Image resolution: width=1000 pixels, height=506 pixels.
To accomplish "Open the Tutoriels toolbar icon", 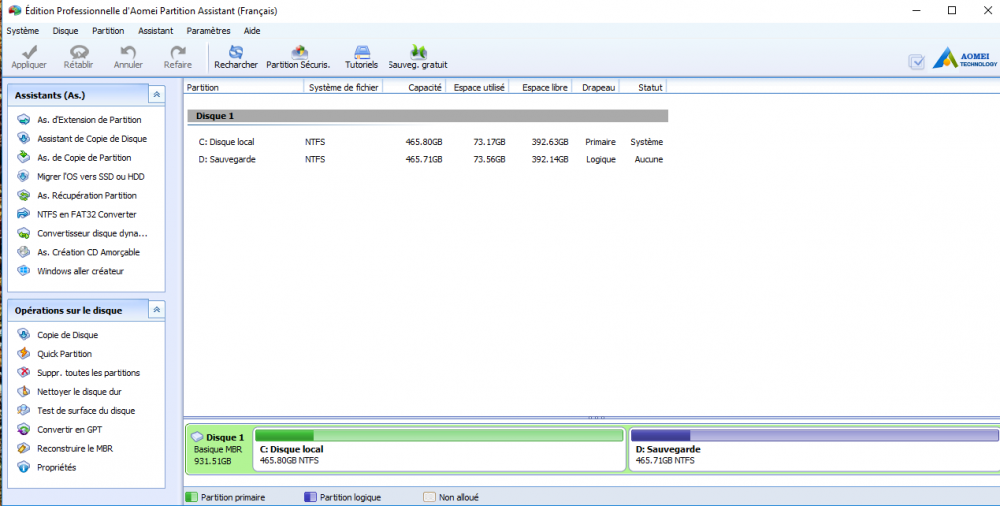I will point(362,52).
